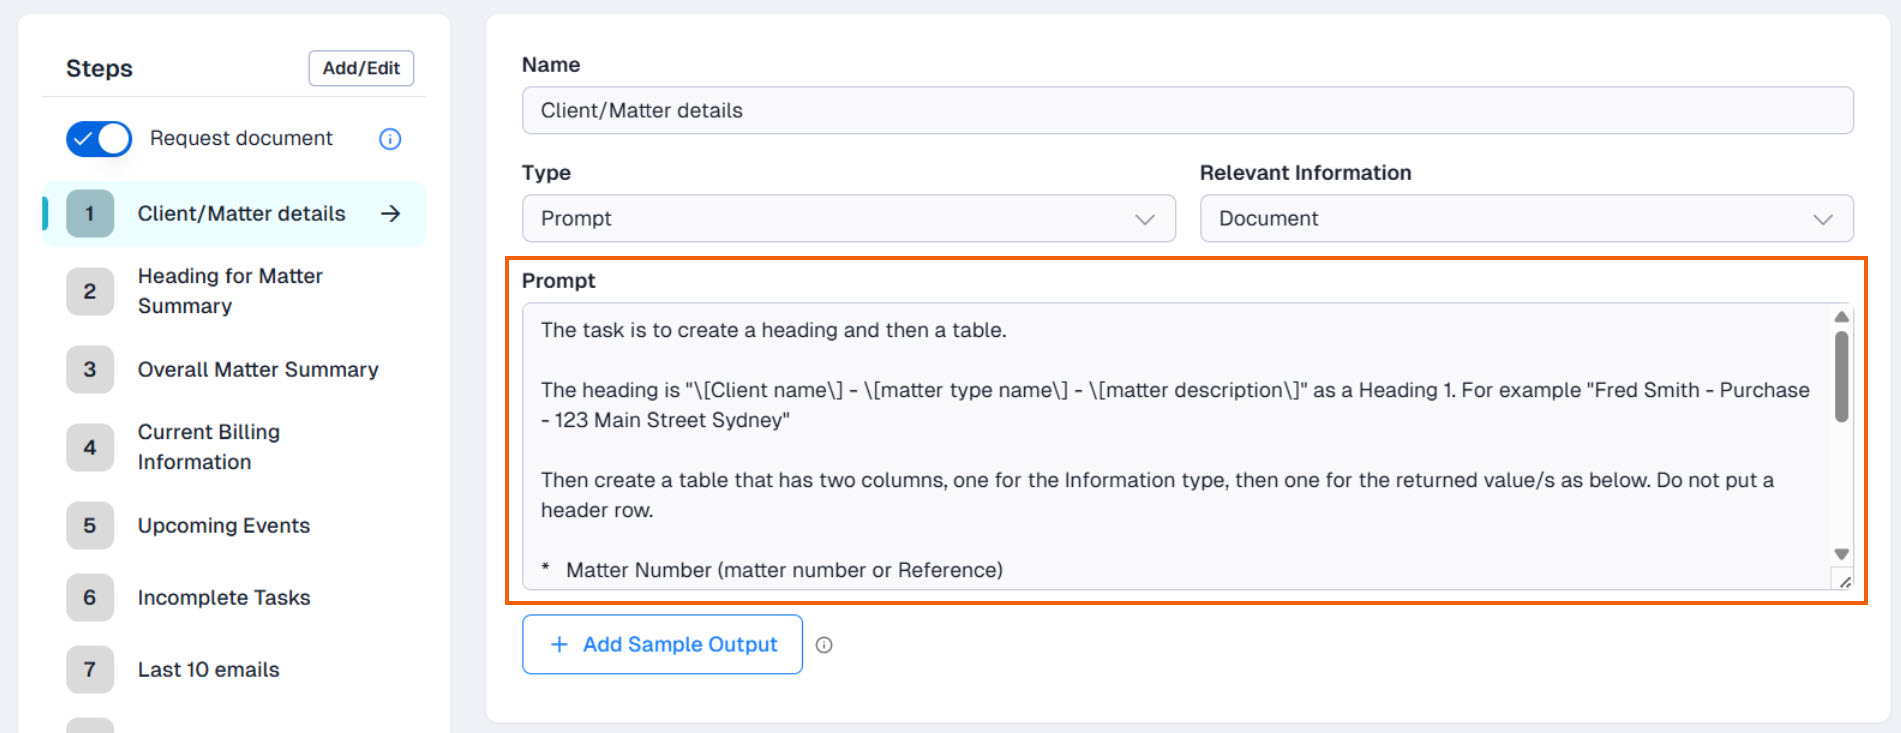The width and height of the screenshot is (1901, 733).
Task: Click info icon next to Add Sample Output
Action: coord(824,645)
